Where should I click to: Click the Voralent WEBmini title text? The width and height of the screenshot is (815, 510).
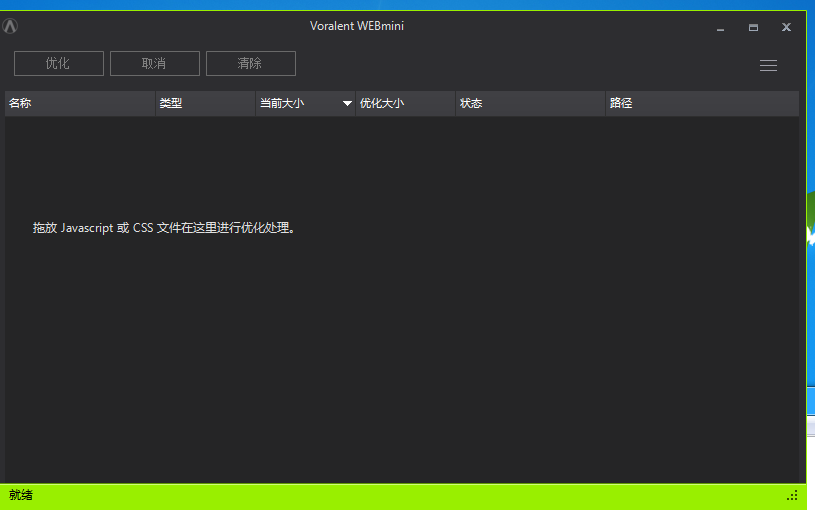tap(357, 26)
